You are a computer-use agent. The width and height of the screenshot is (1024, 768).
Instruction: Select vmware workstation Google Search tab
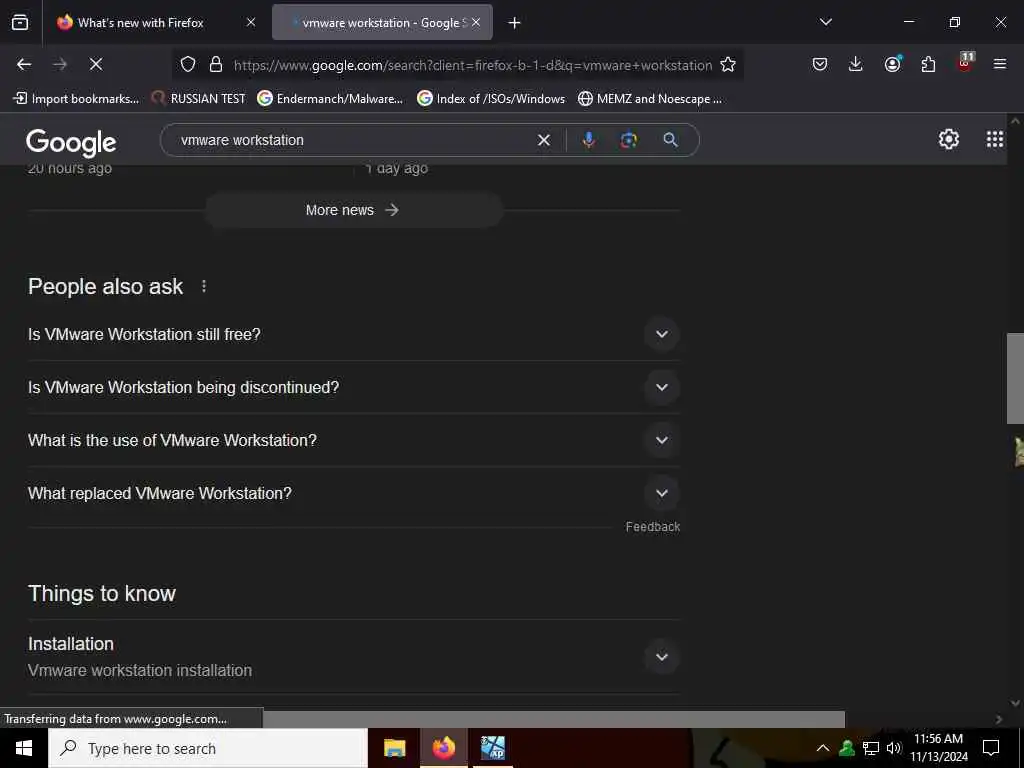382,23
